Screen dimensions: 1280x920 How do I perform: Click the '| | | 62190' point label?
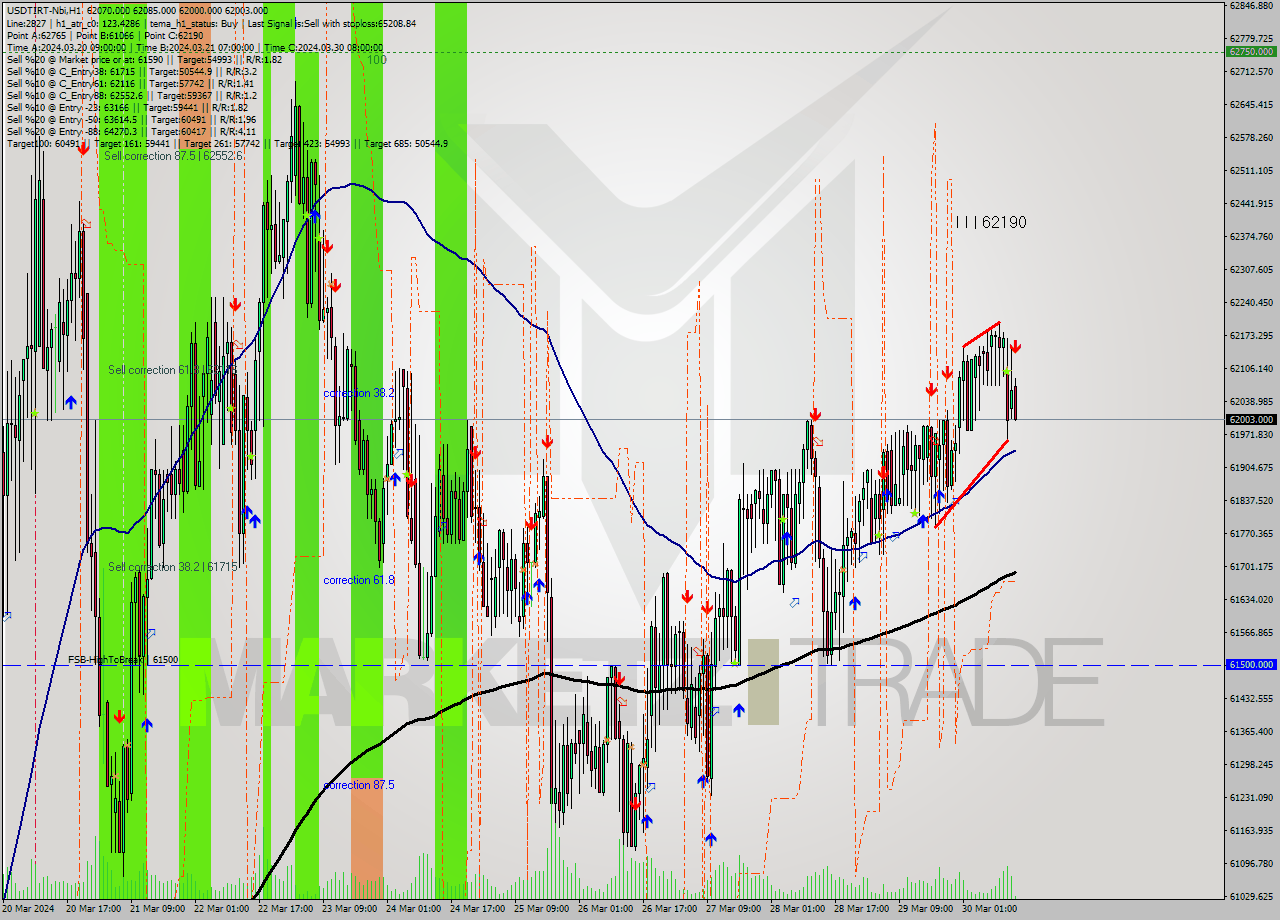point(990,222)
